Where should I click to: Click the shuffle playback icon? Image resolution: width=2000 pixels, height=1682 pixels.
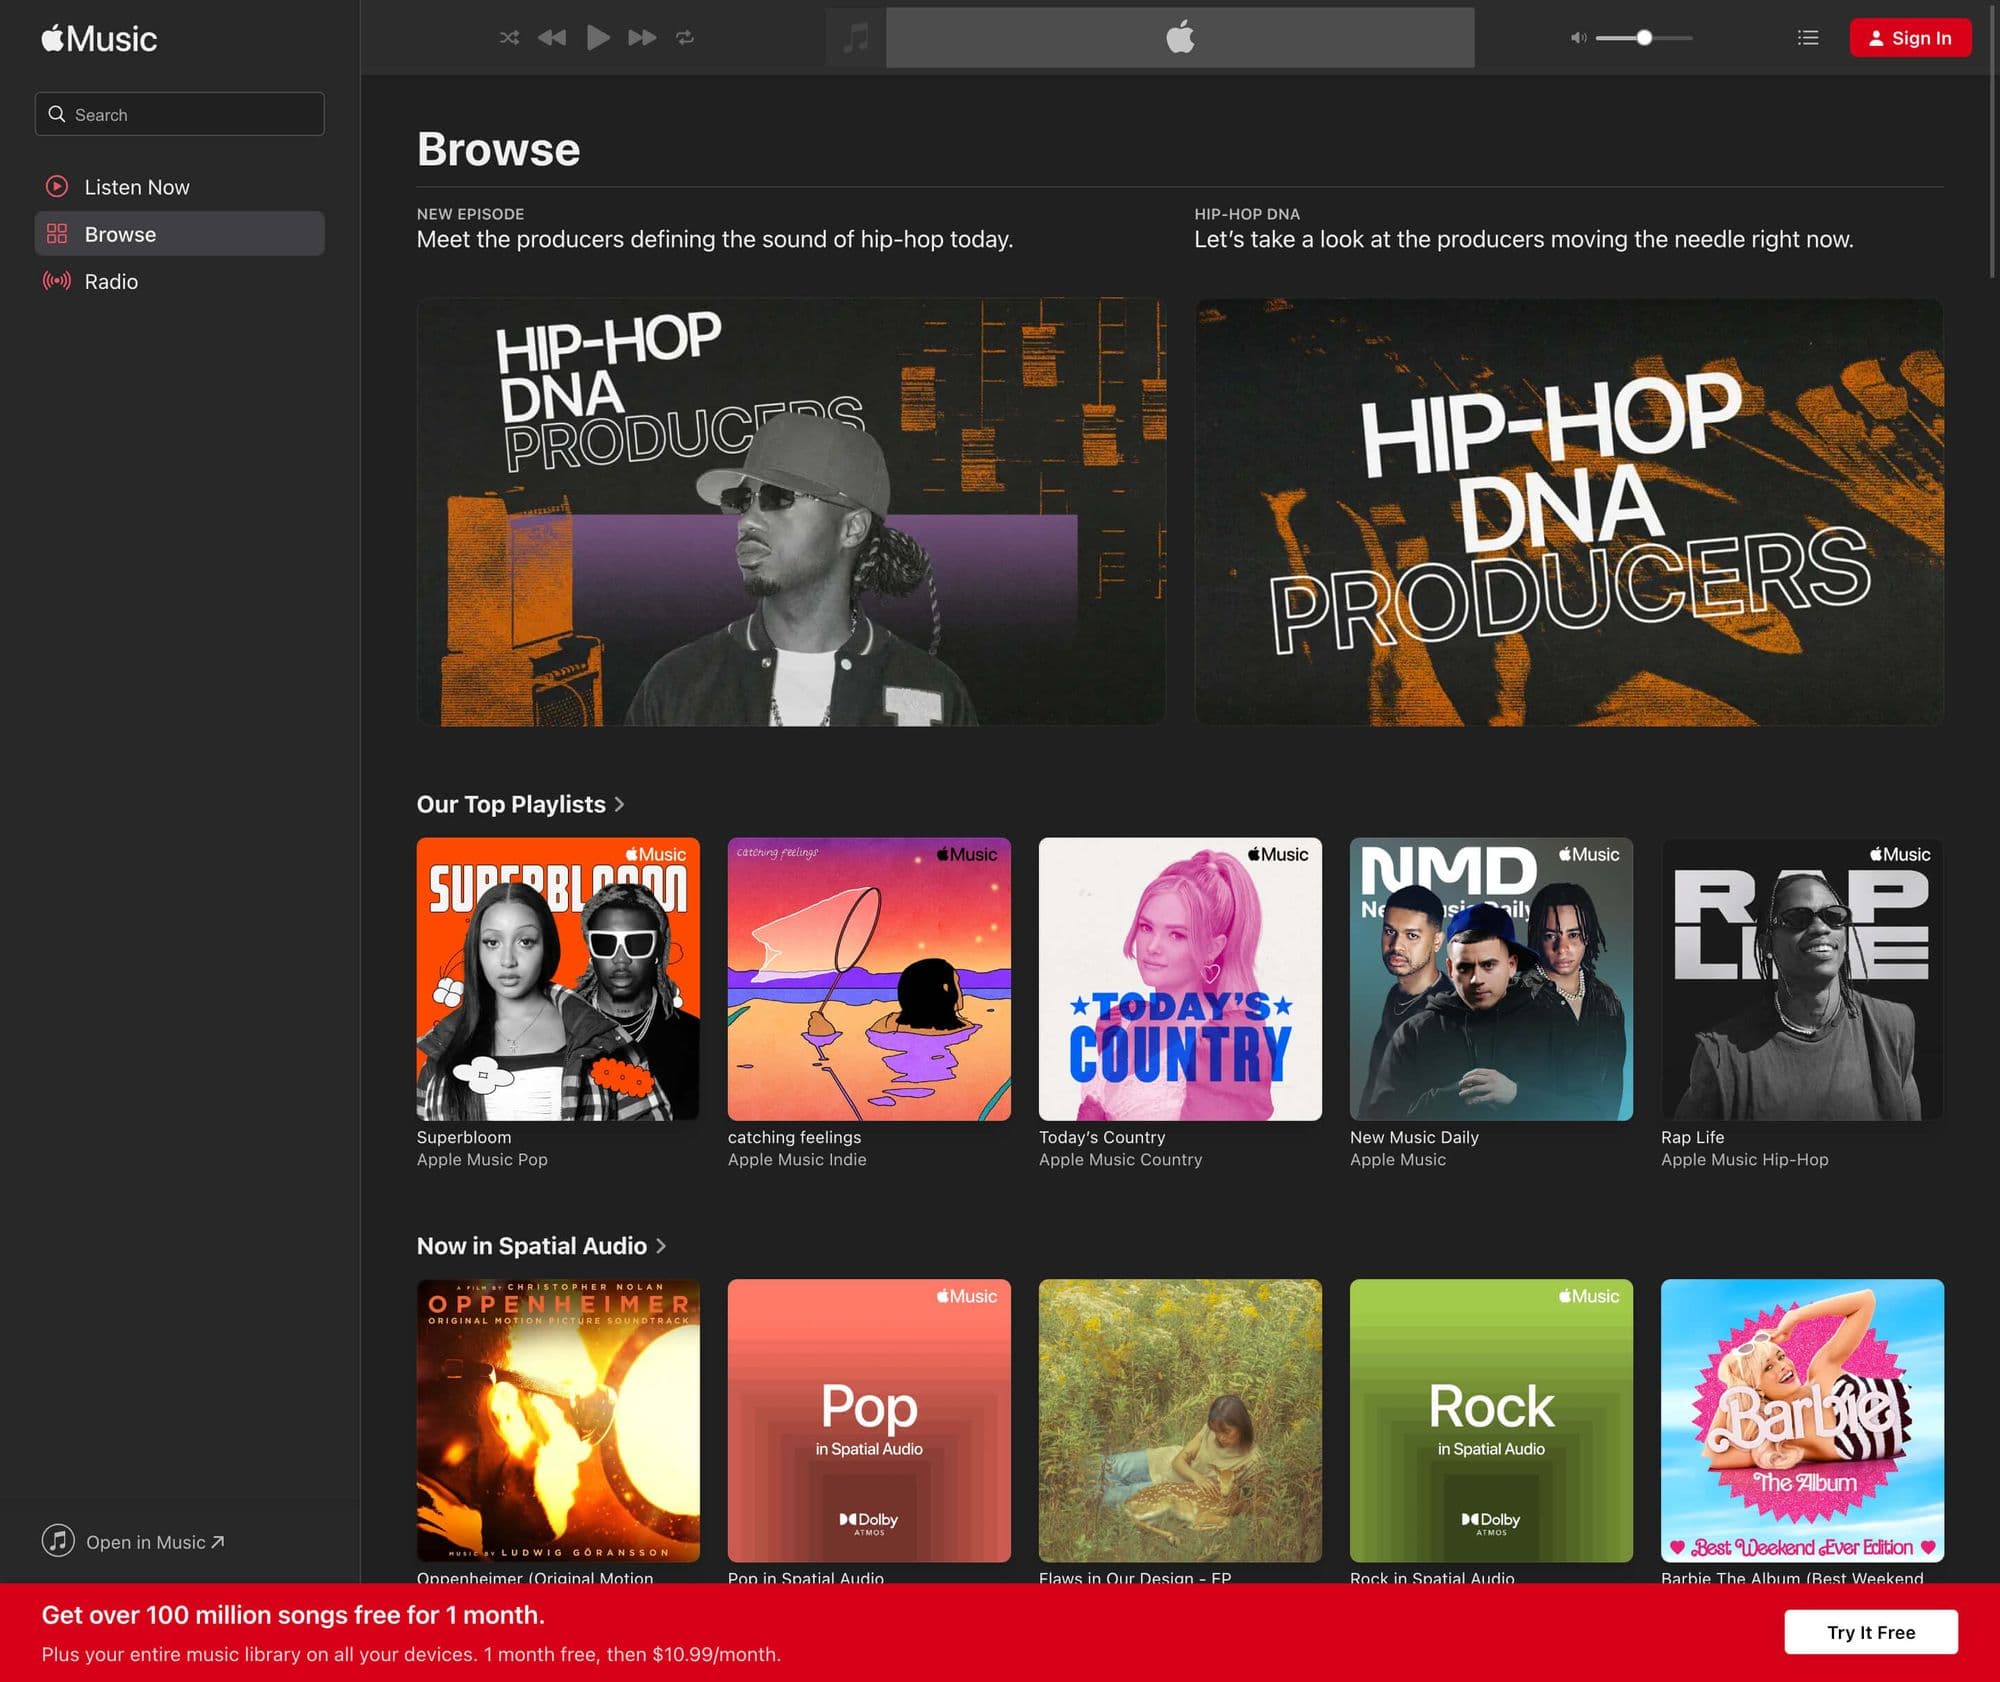[x=509, y=37]
